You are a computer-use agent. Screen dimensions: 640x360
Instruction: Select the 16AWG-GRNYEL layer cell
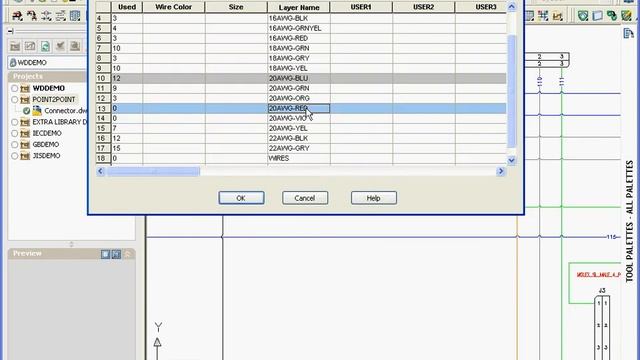pos(299,28)
